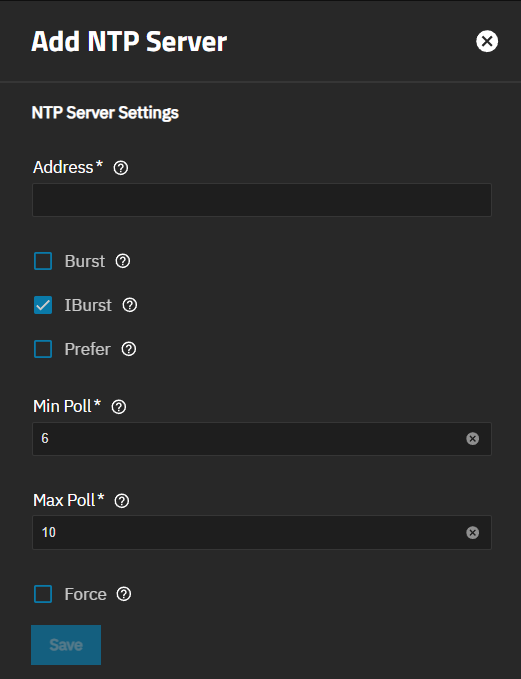The height and width of the screenshot is (679, 521).
Task: Clear the Max Poll value
Action: click(x=472, y=532)
